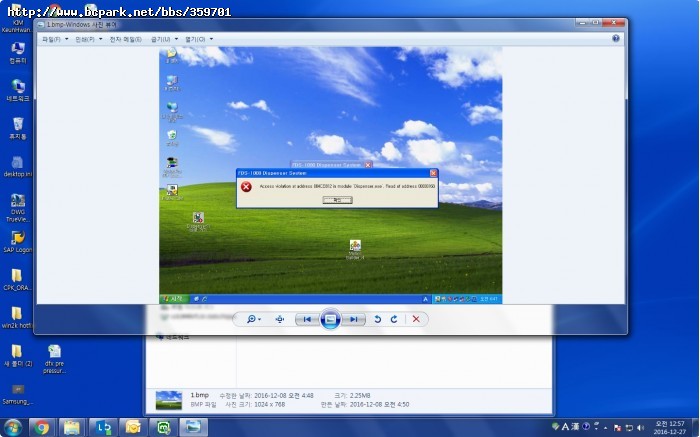Delete the photo with the red X
The width and height of the screenshot is (700, 437).
coord(416,319)
